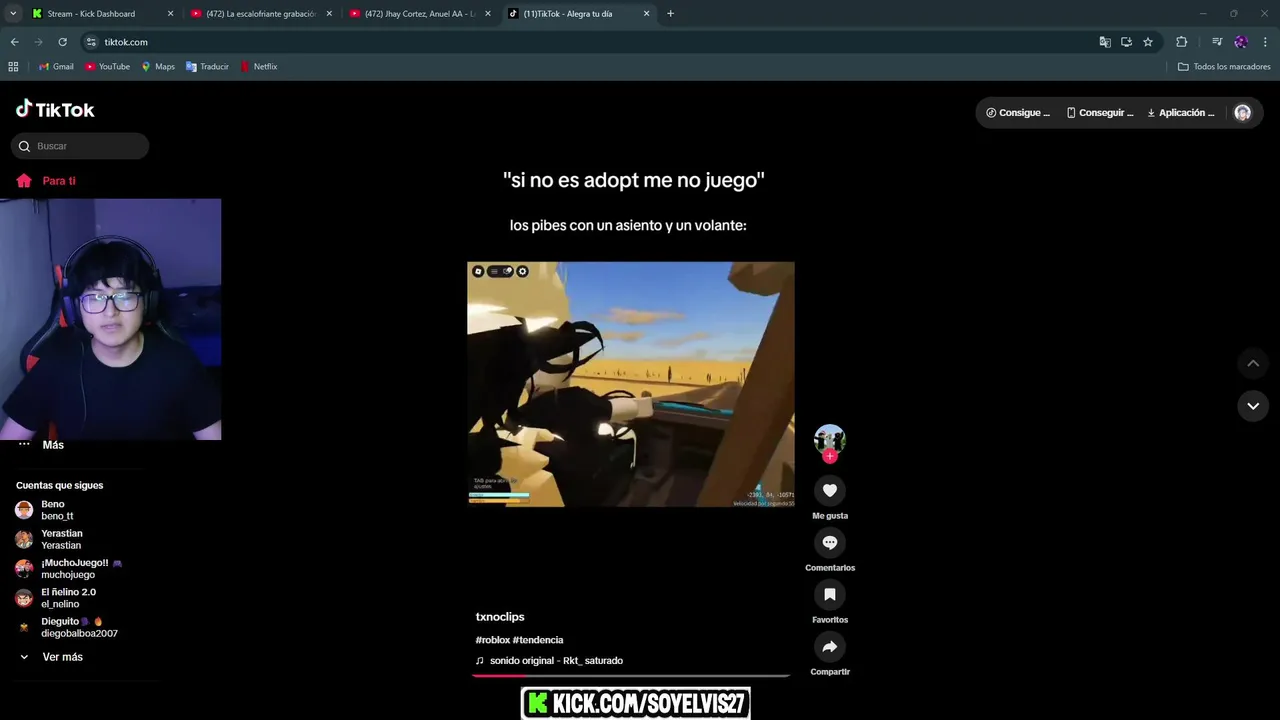Like the video with Me gusta heart

(x=829, y=490)
